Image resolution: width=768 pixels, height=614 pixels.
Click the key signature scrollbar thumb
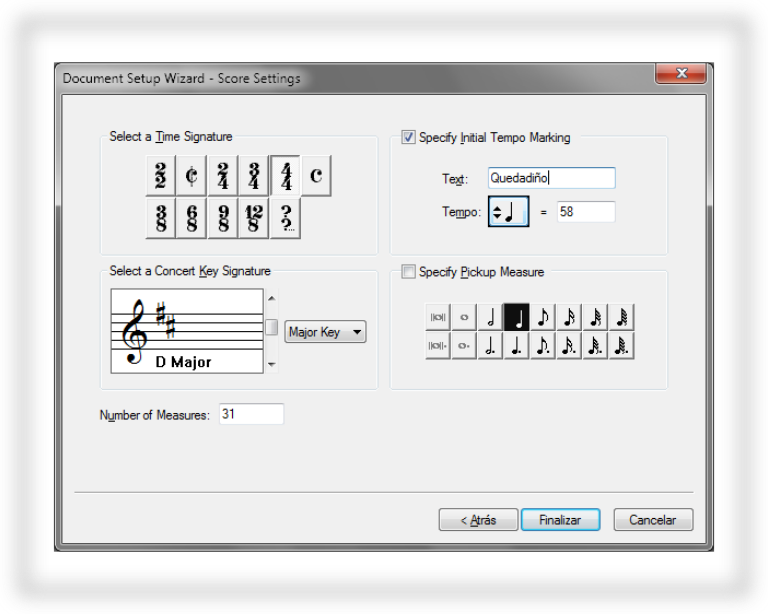tap(271, 327)
